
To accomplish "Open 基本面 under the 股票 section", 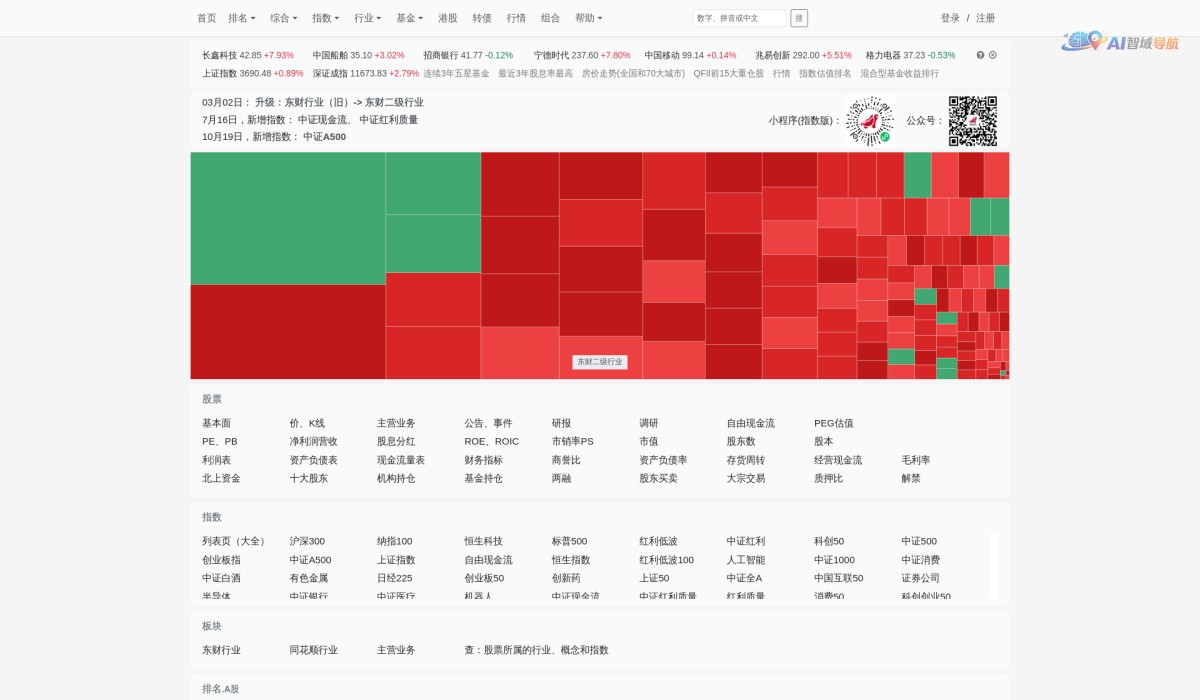I will click(217, 423).
